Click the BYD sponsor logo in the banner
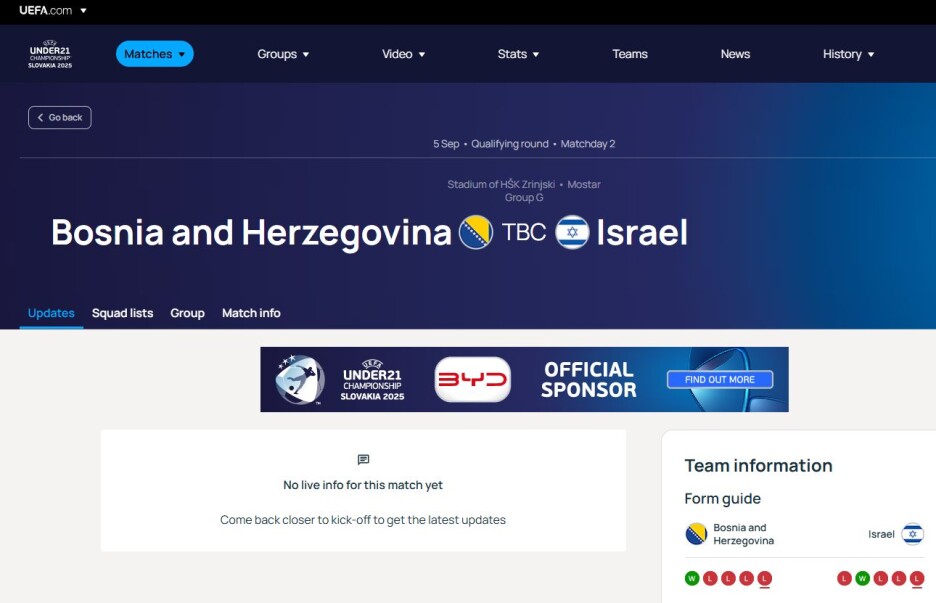 point(471,380)
